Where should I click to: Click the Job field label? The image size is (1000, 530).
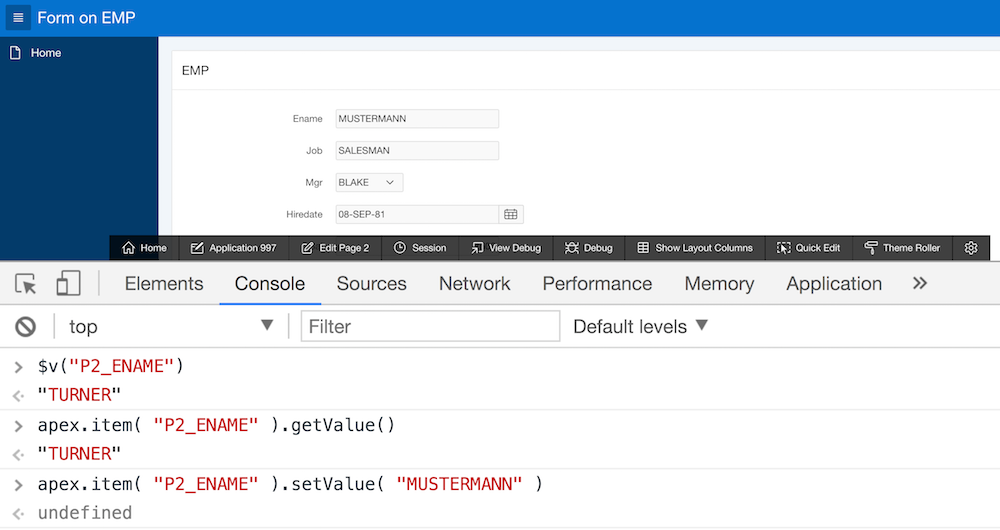pyautogui.click(x=314, y=151)
